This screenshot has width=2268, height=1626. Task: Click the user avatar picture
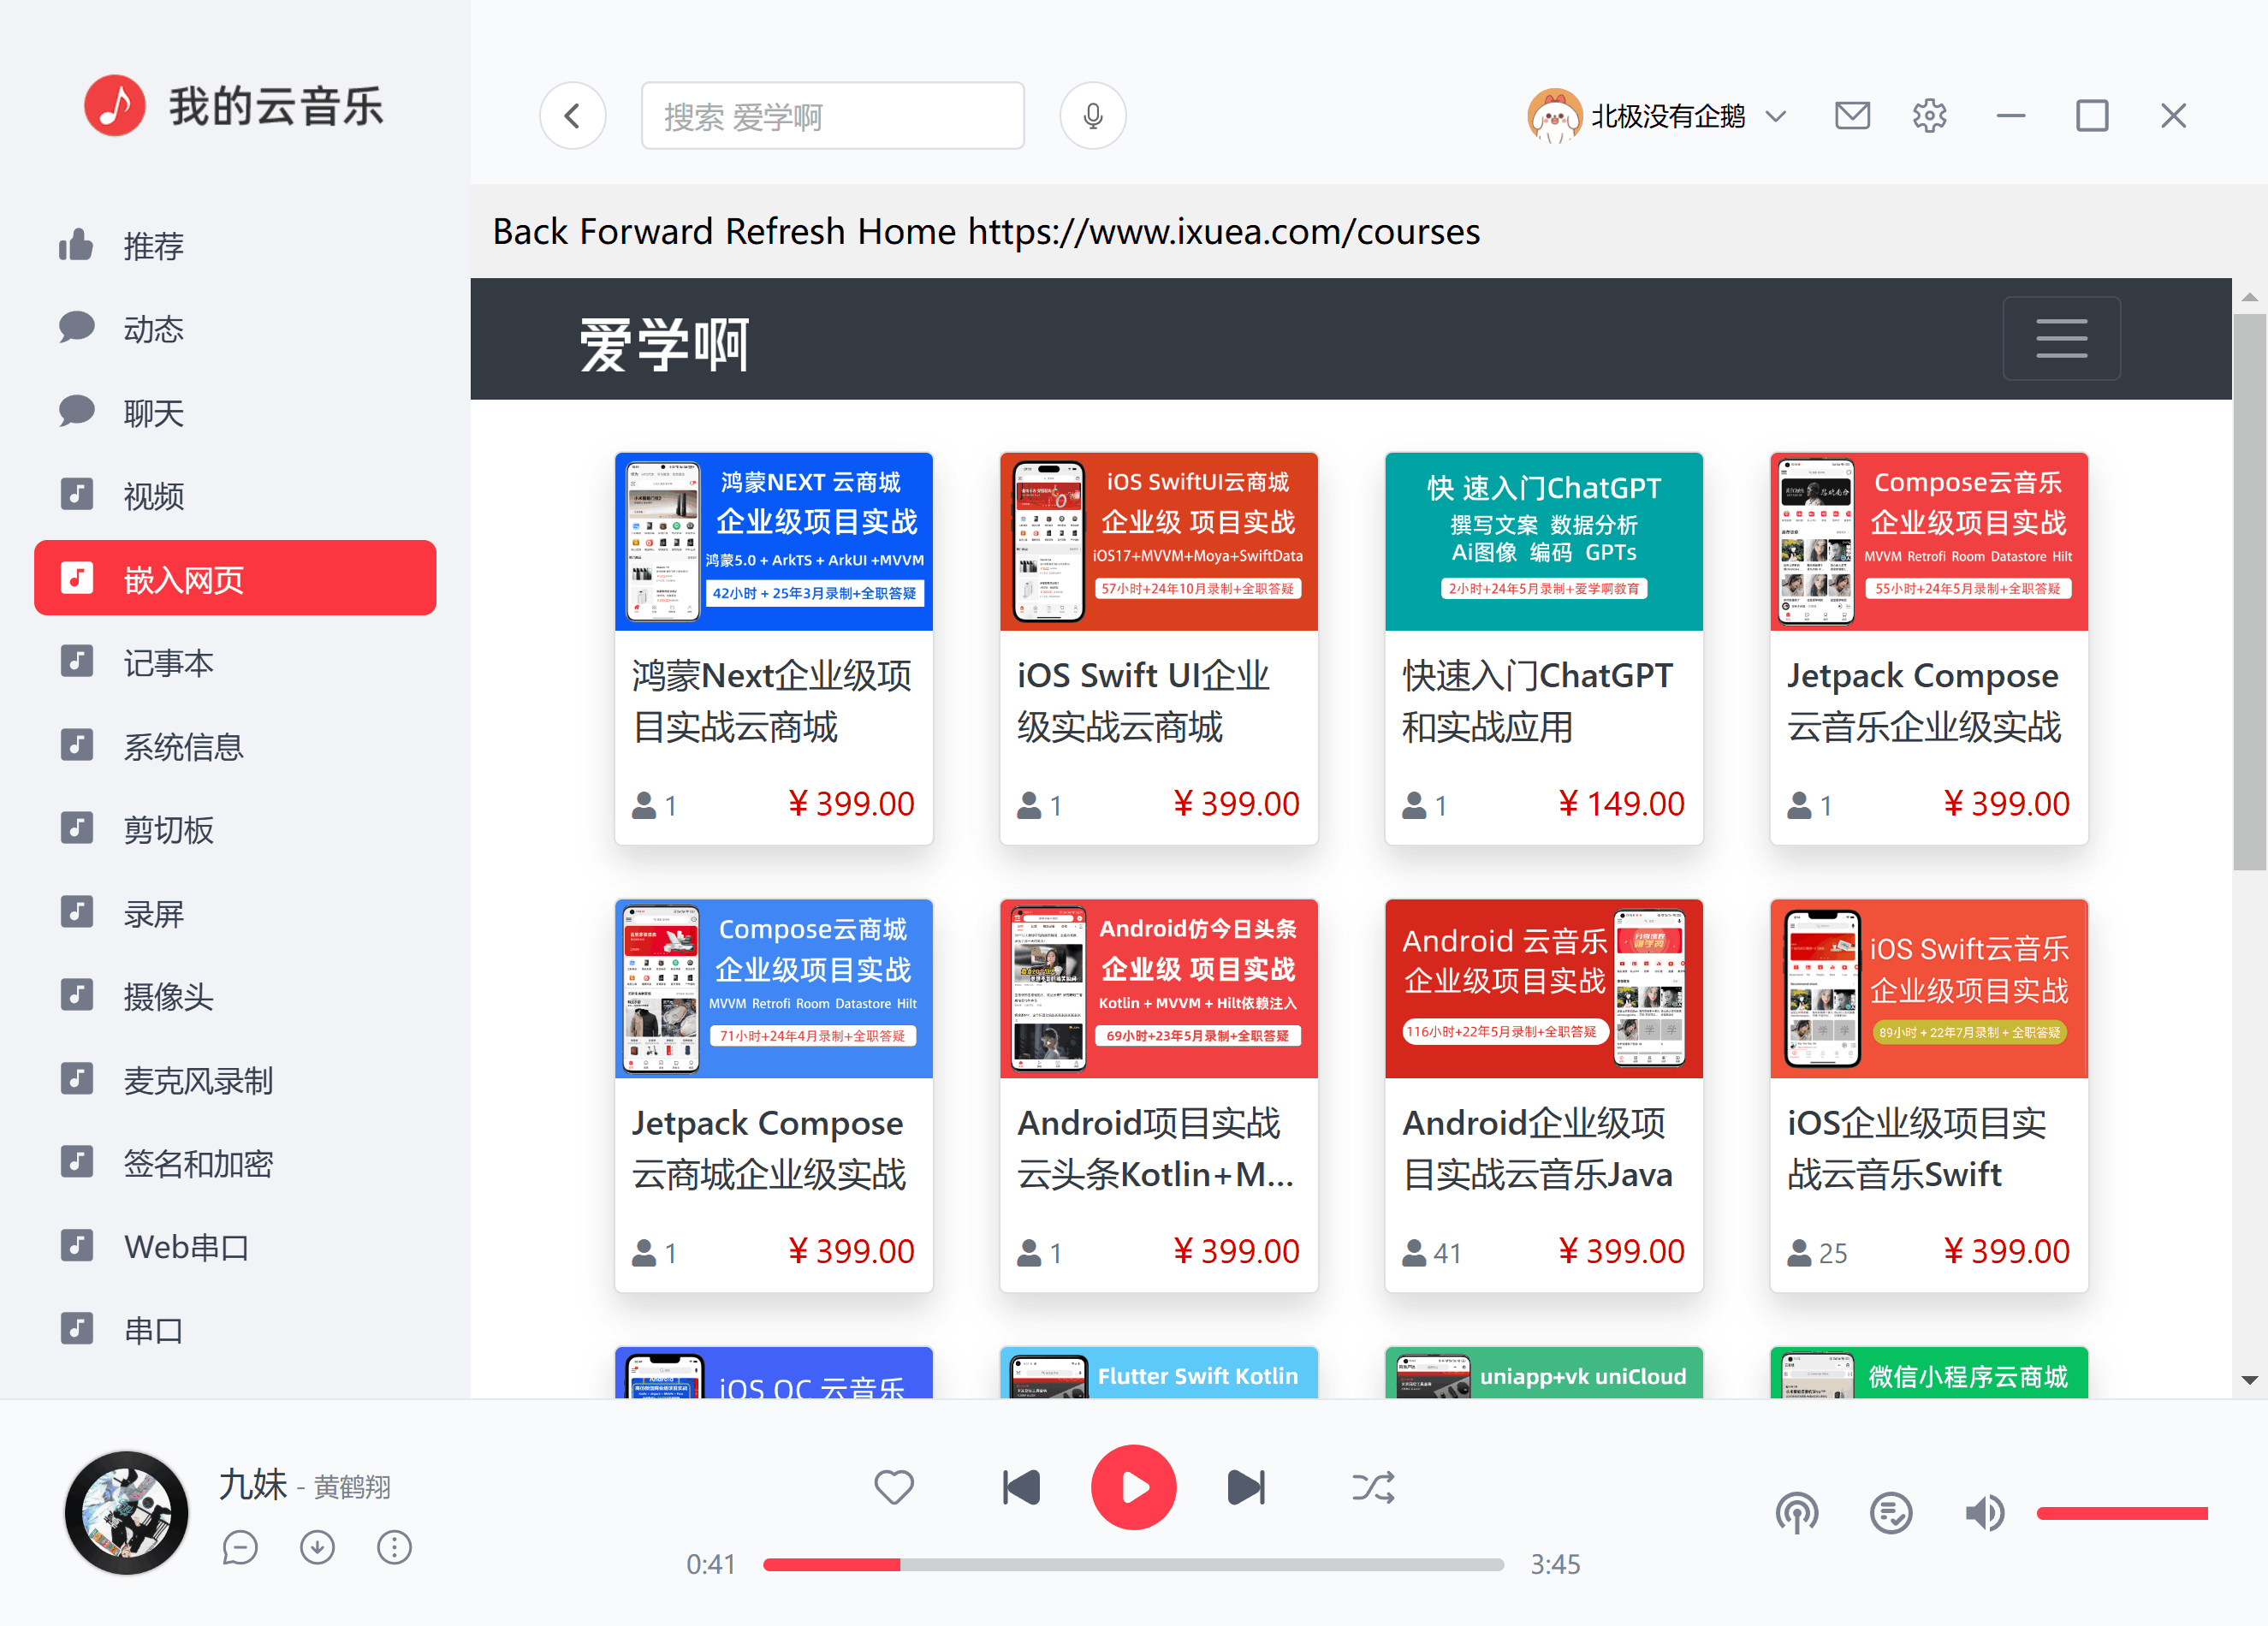[x=1554, y=116]
